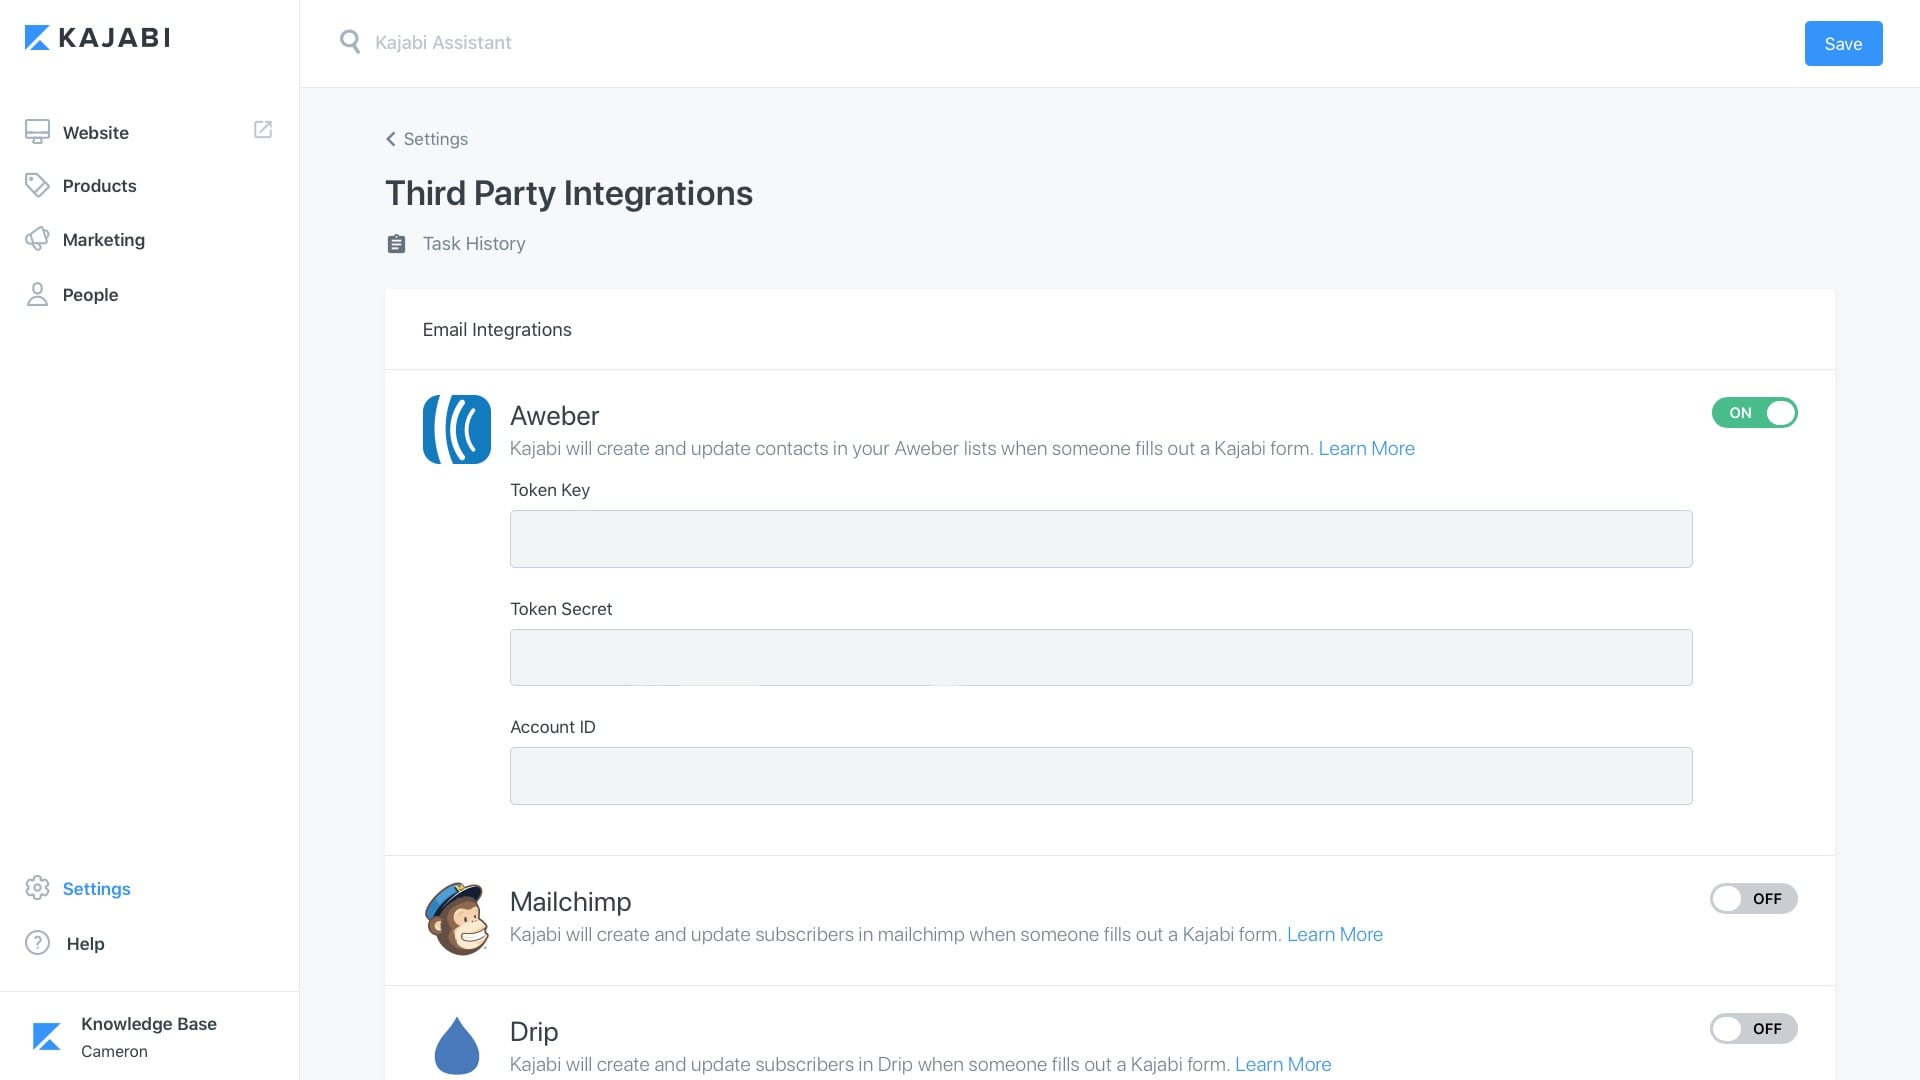Open the Products menu item
The image size is (1920, 1080).
[99, 186]
